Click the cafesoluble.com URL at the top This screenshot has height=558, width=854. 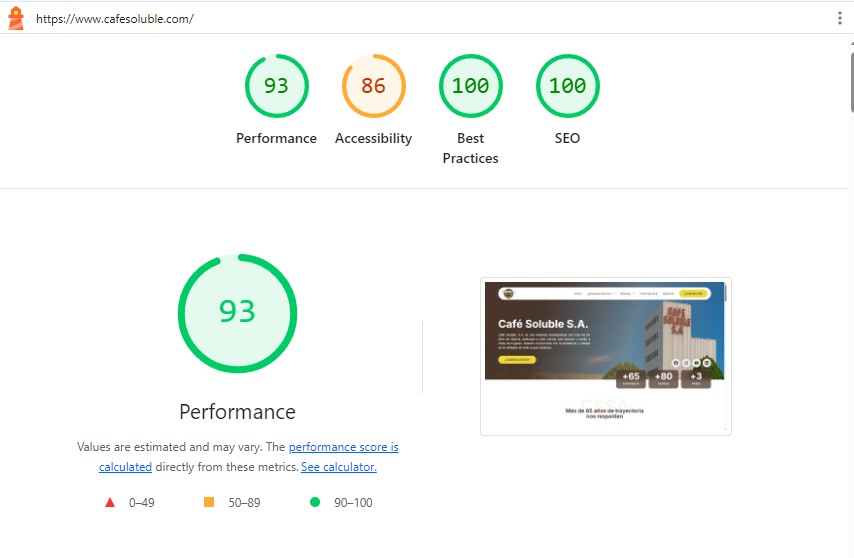[x=115, y=19]
